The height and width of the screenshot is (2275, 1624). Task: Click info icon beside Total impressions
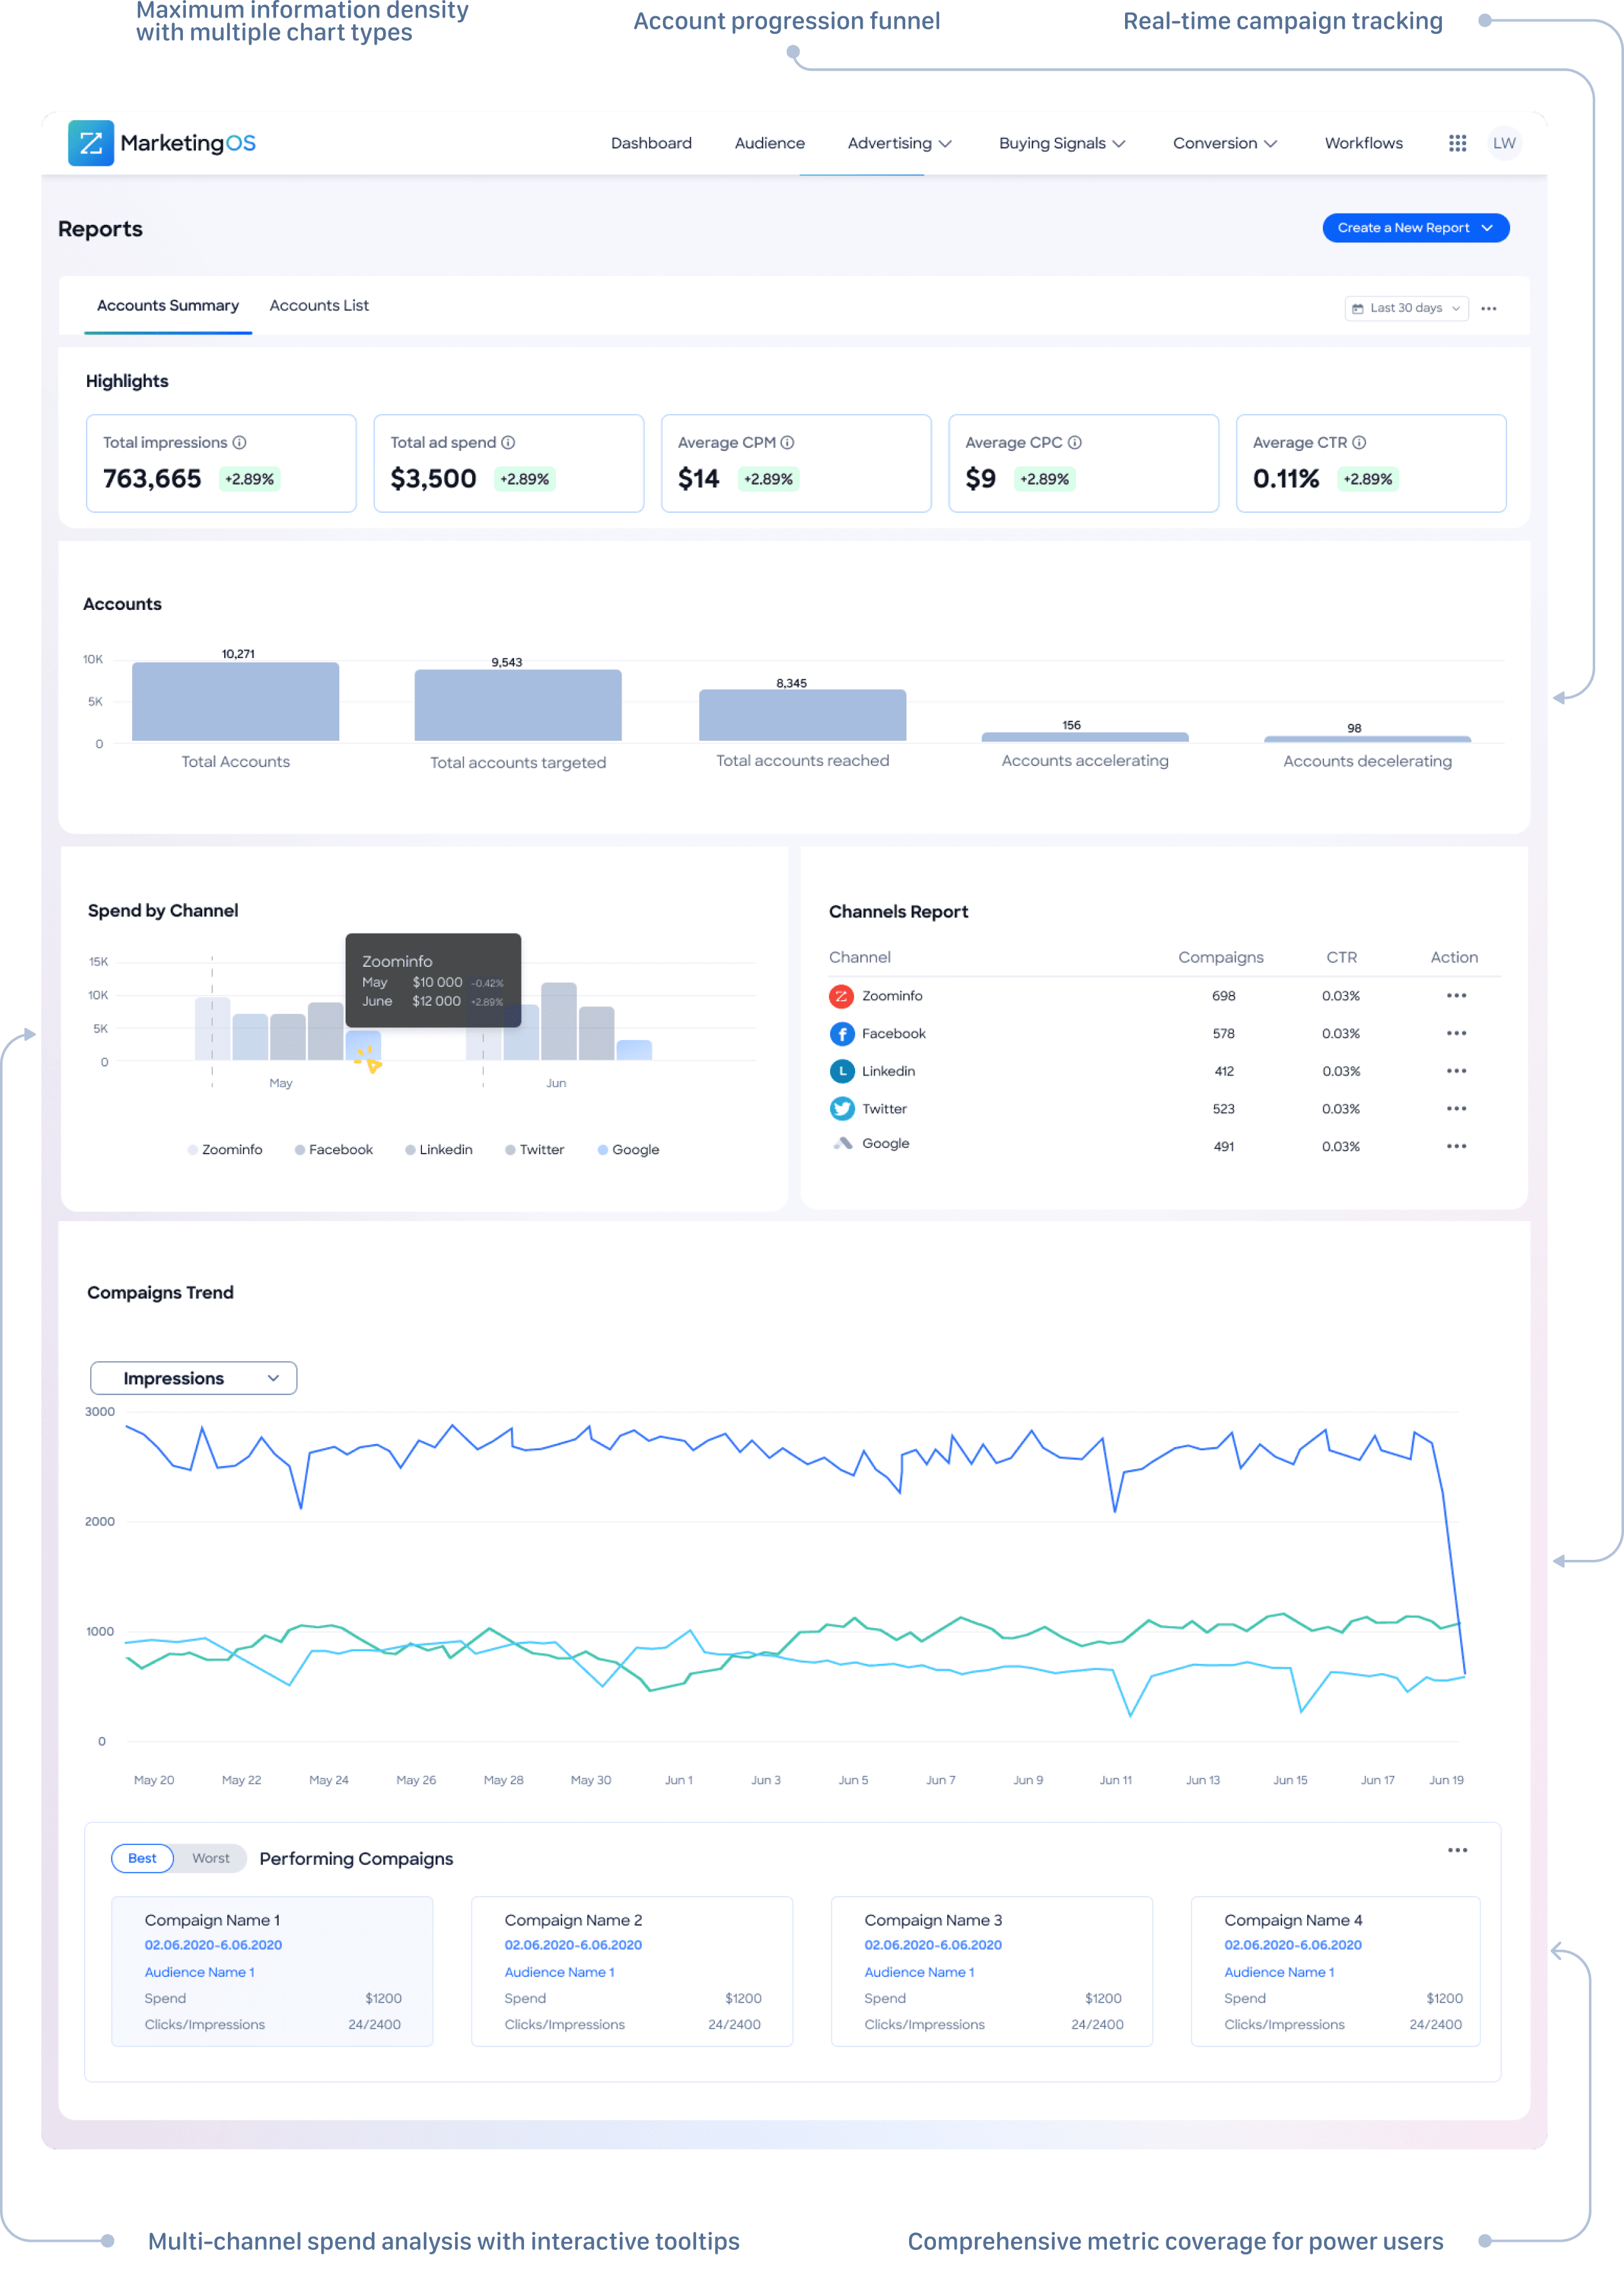240,442
